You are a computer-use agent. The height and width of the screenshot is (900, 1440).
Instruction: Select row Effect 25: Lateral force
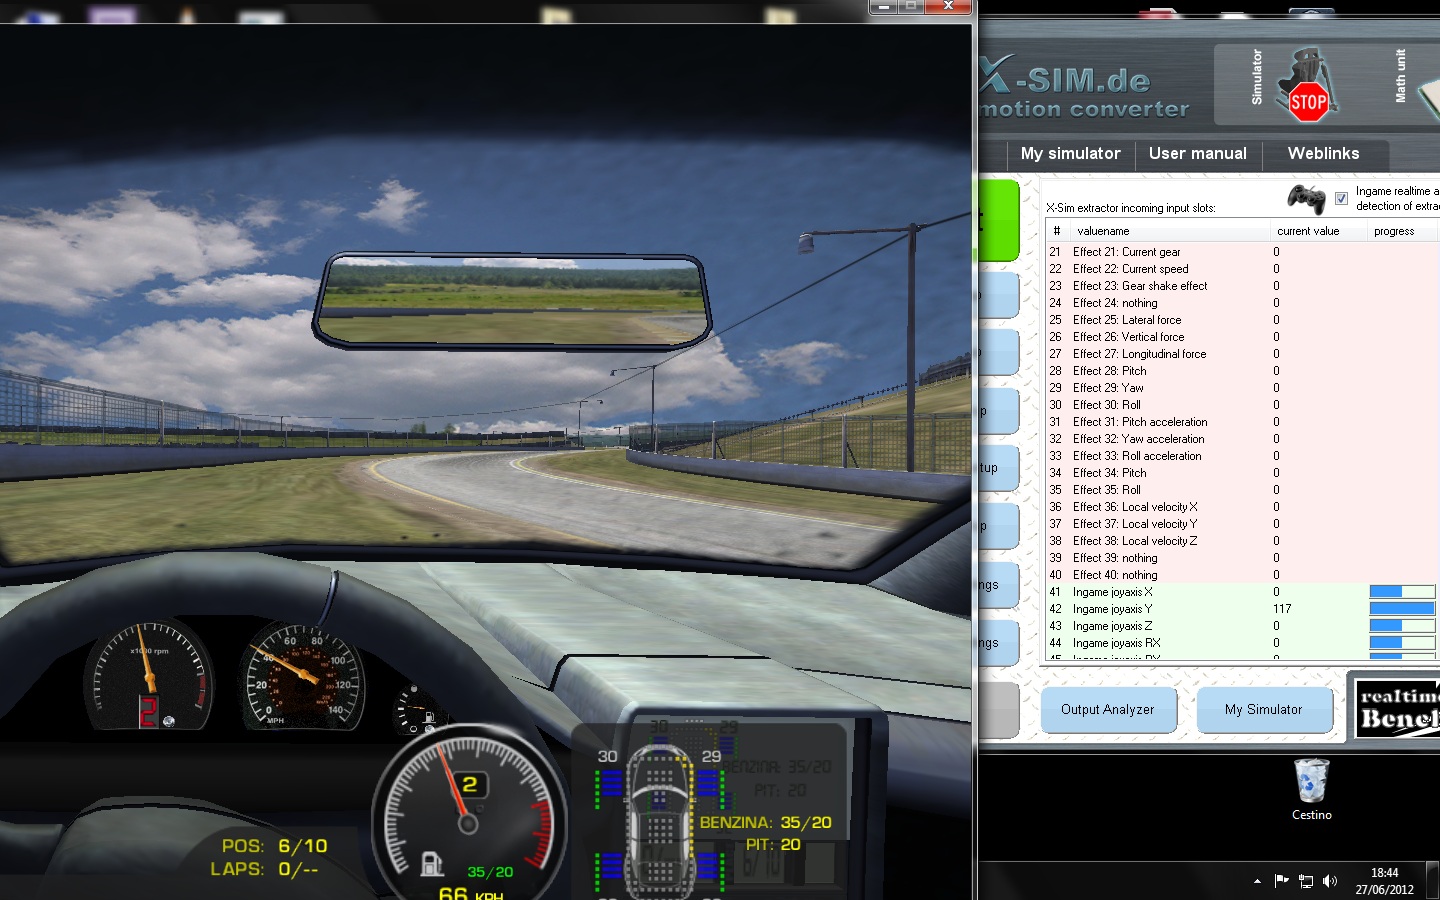point(1241,320)
